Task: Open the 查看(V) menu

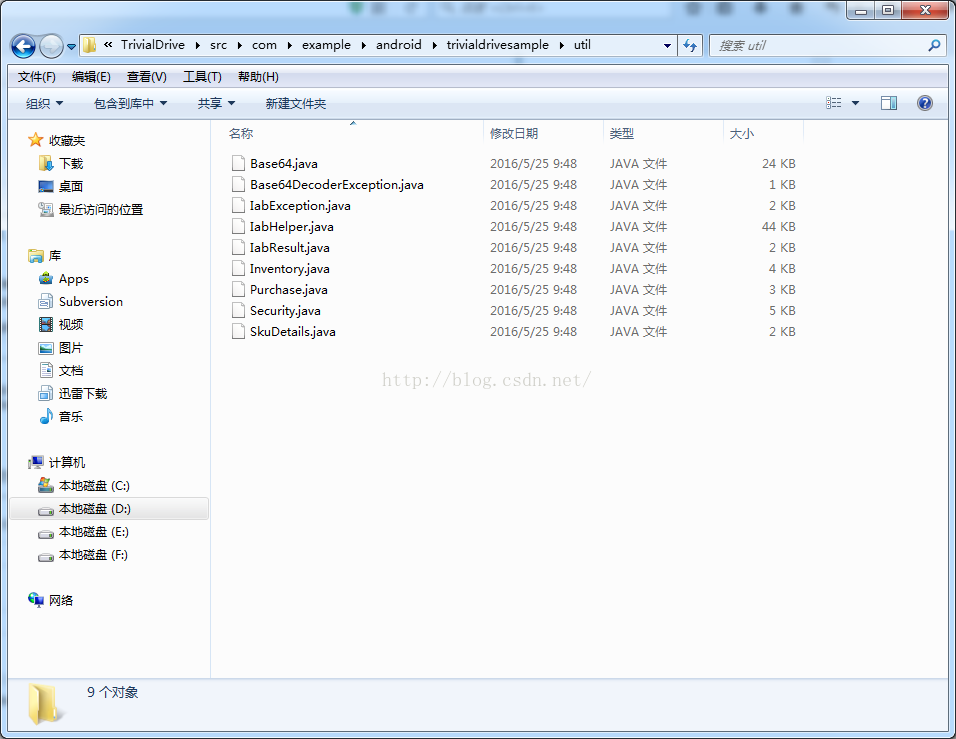Action: point(146,77)
